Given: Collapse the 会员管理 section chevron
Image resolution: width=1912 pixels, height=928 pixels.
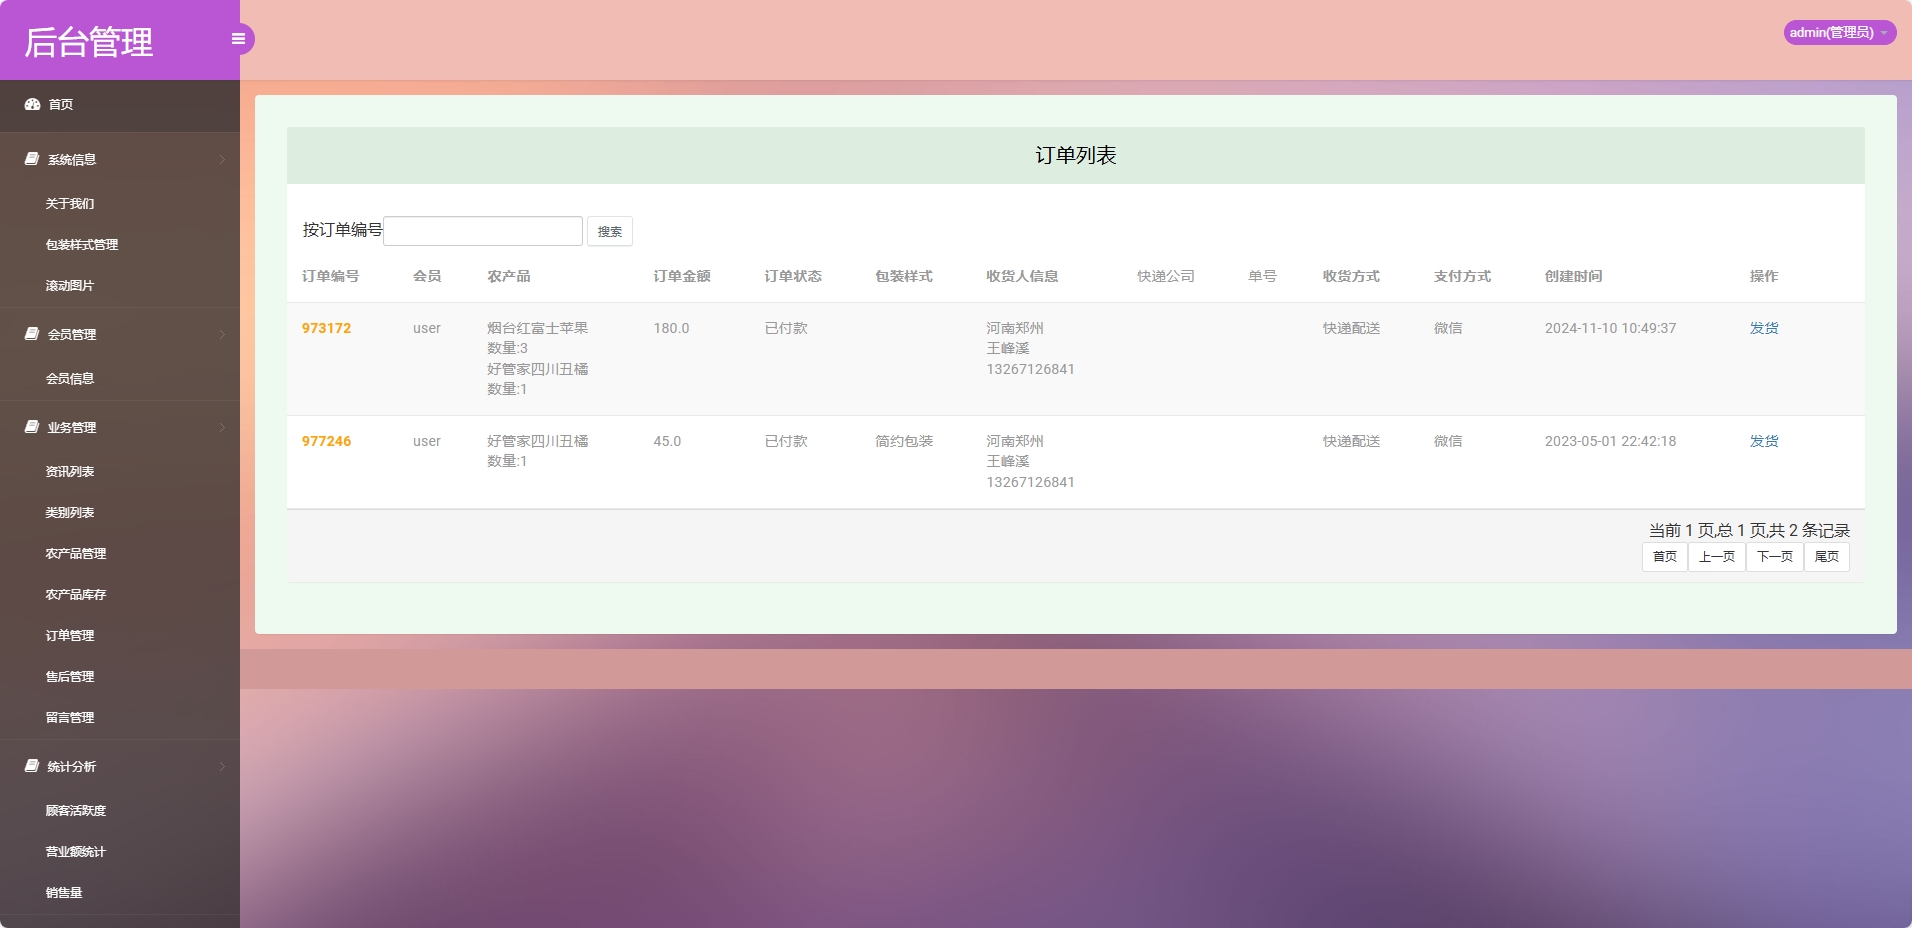Looking at the screenshot, I should click(x=222, y=335).
